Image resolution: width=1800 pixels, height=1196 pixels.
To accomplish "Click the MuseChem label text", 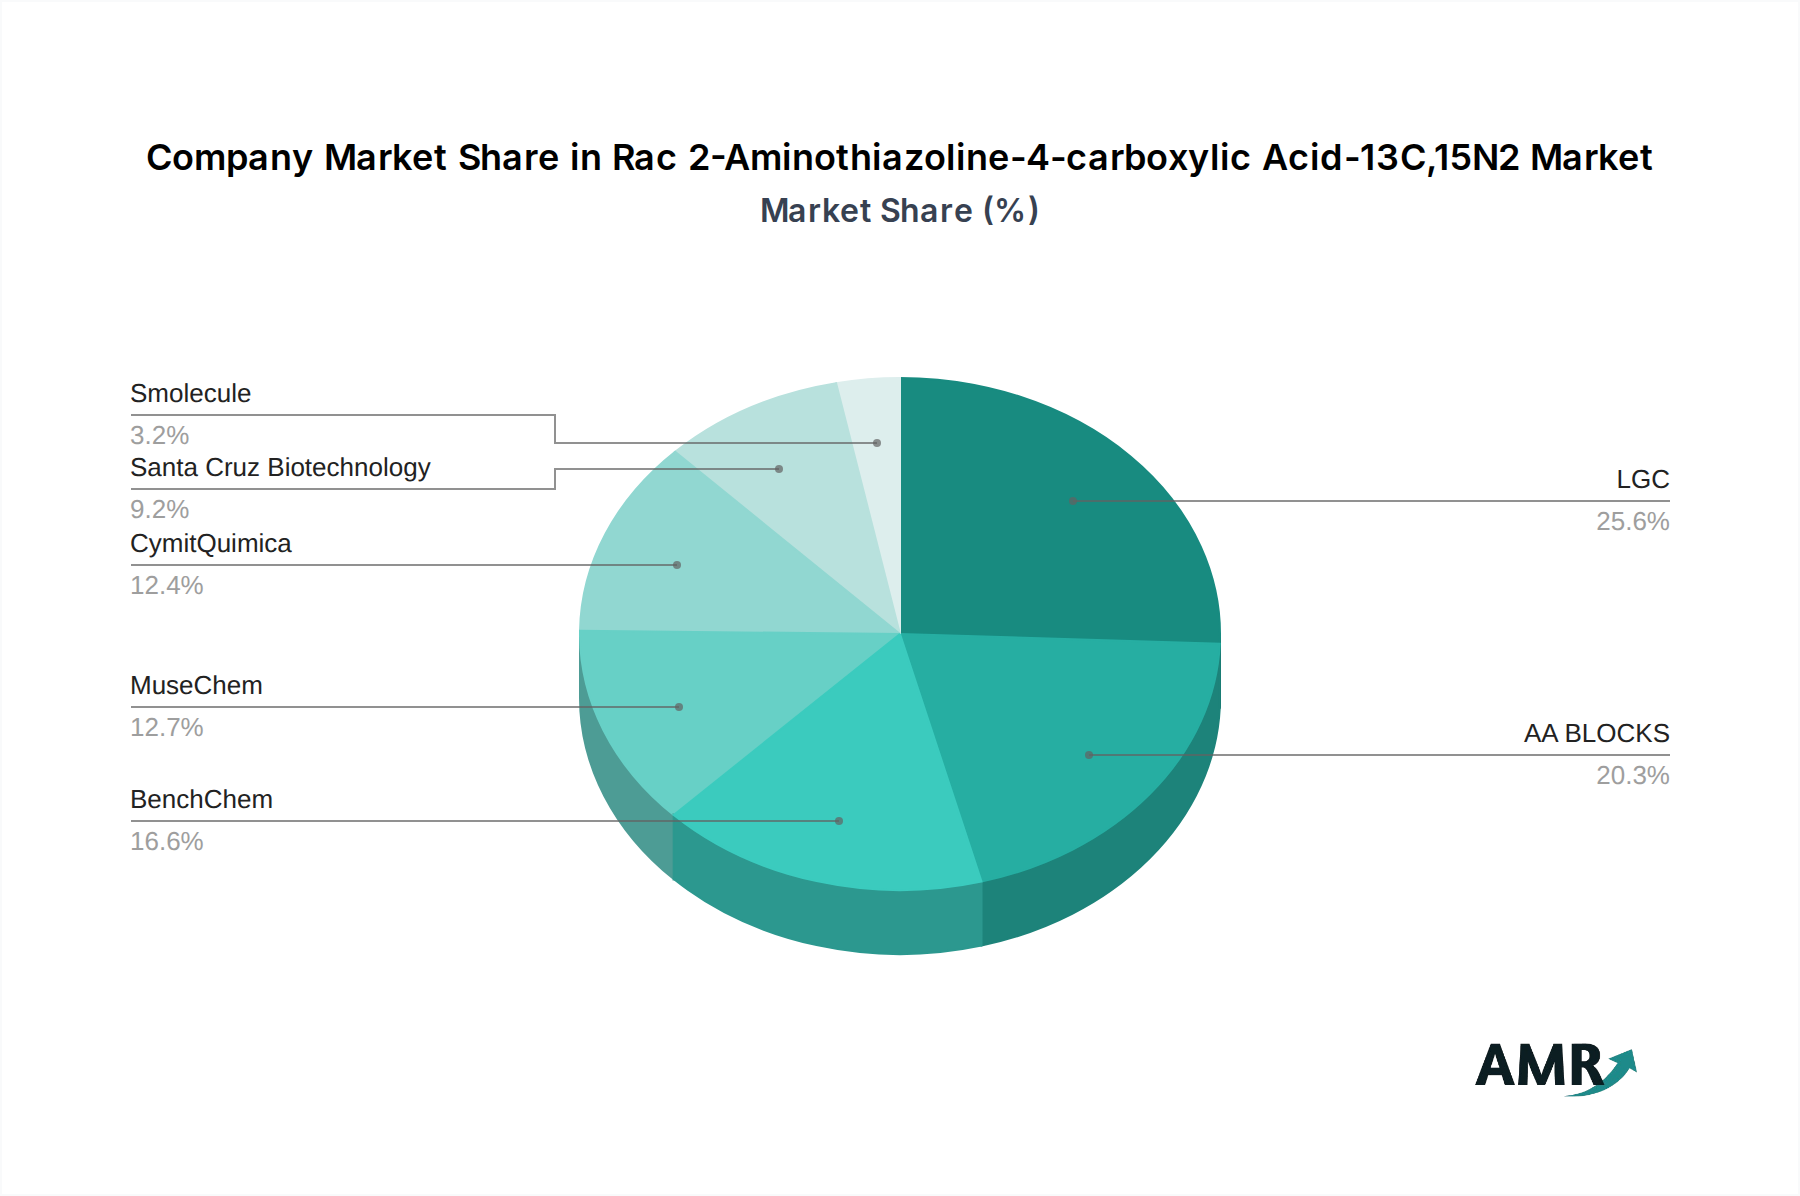I will [196, 686].
